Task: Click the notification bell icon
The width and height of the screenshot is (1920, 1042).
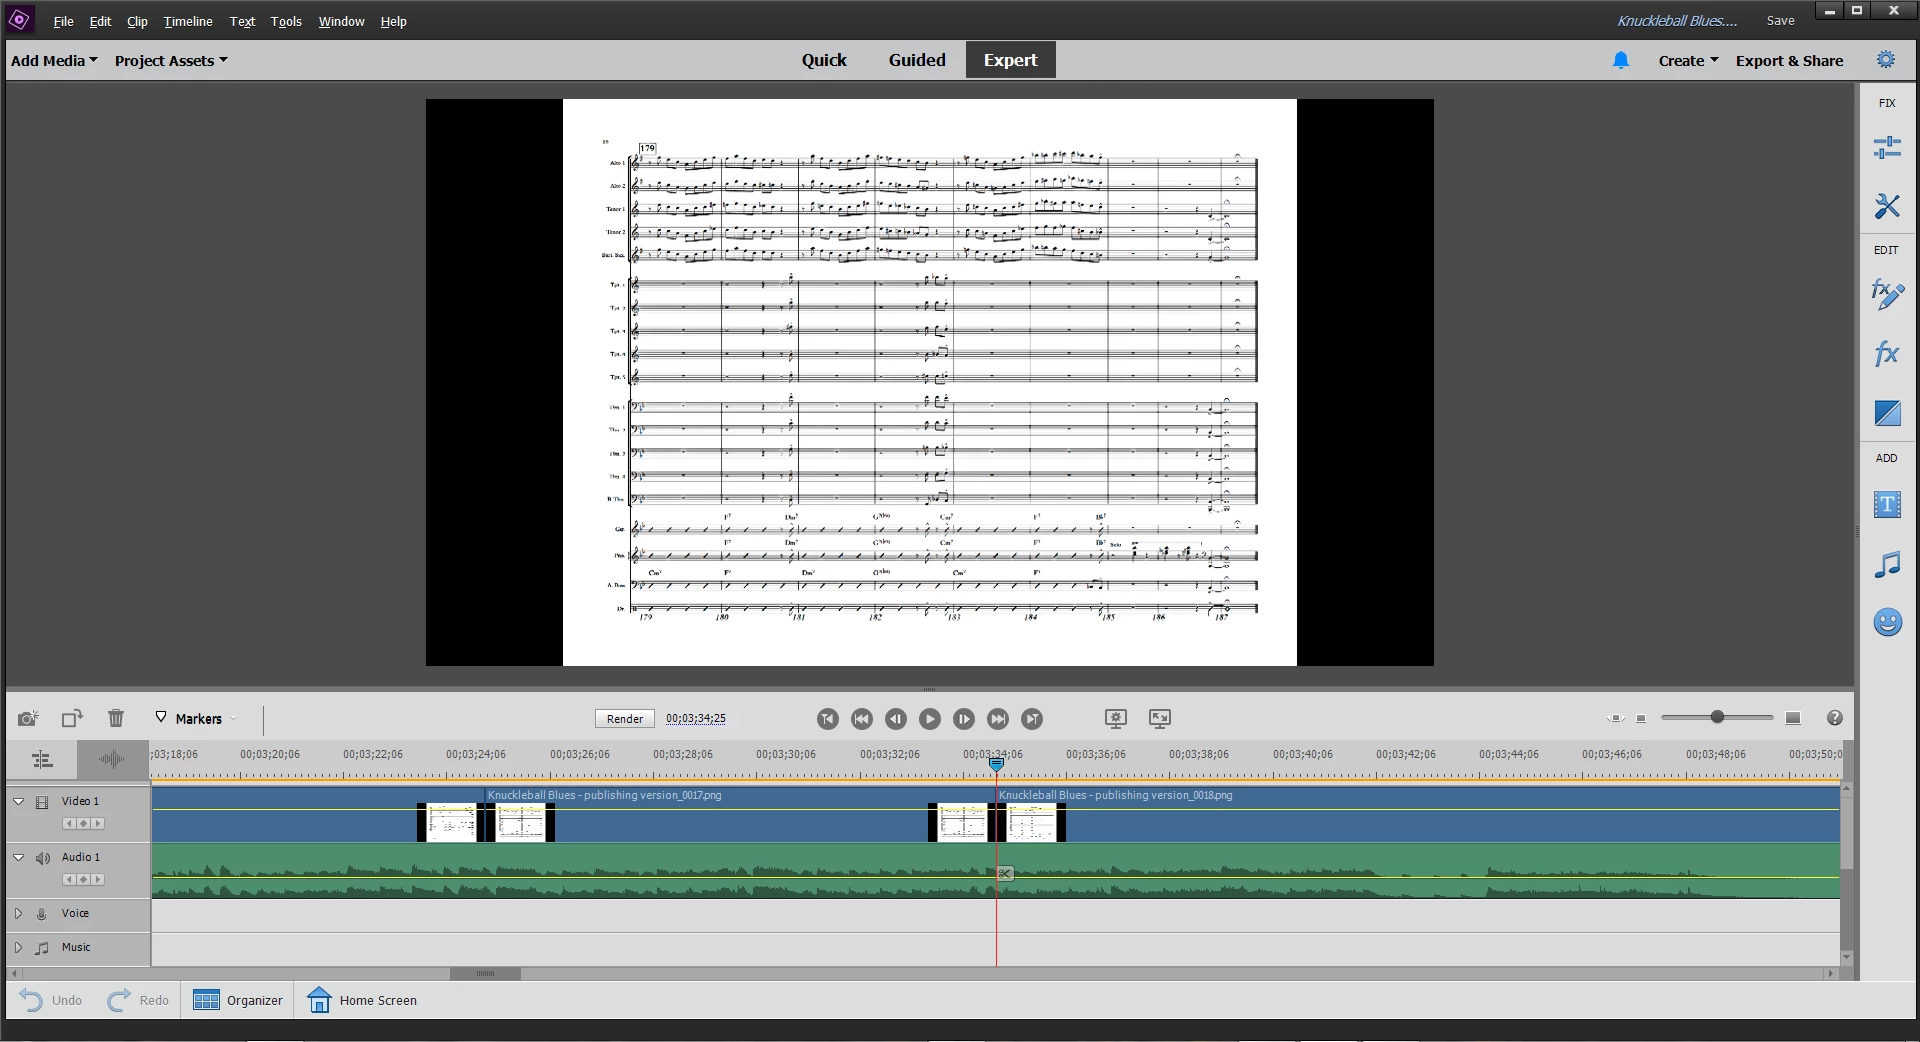Action: tap(1621, 61)
